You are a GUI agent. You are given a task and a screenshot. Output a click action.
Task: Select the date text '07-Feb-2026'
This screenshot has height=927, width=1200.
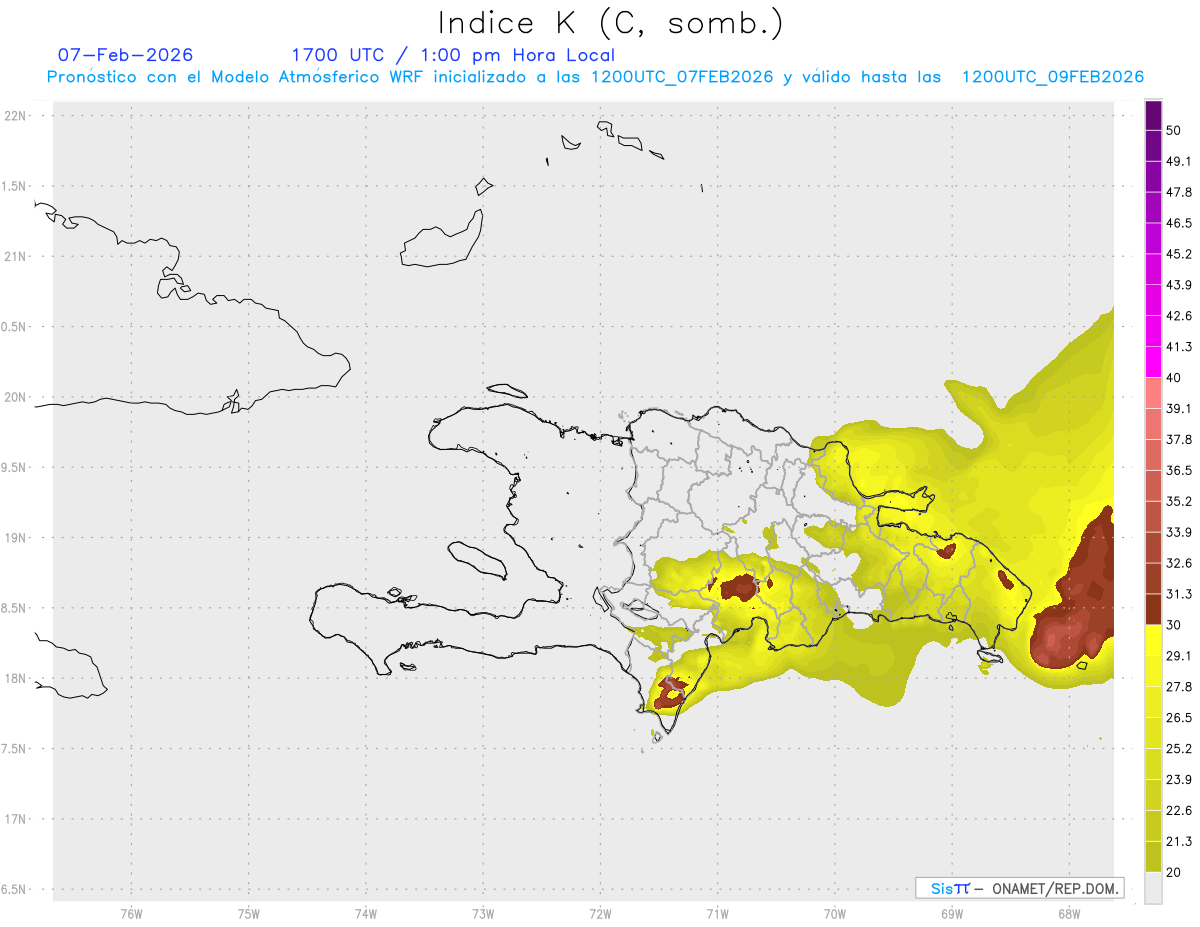(125, 55)
